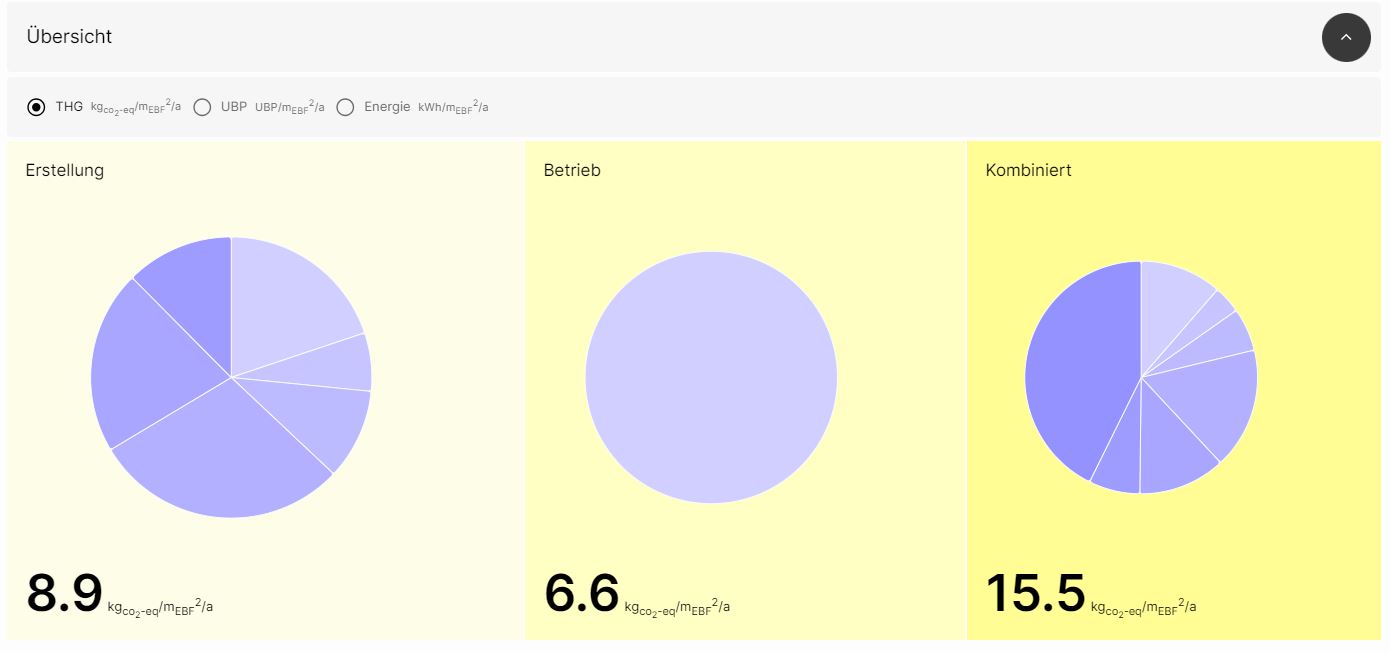This screenshot has width=1390, height=652.
Task: Select the THG radio button
Action: [x=36, y=107]
